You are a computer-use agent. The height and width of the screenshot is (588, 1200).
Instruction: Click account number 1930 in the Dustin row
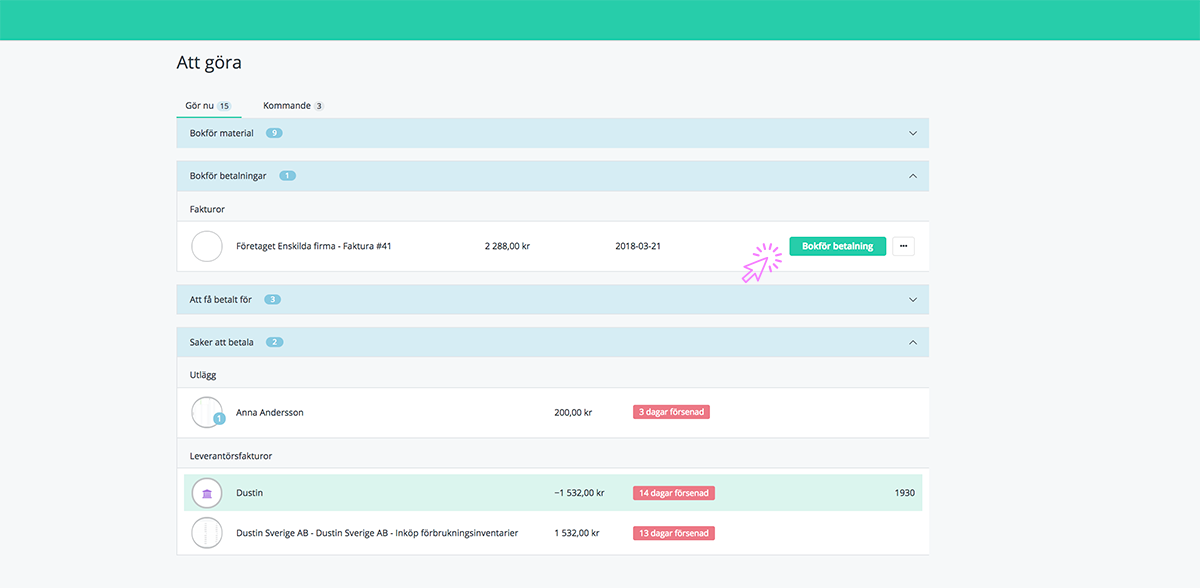point(904,493)
